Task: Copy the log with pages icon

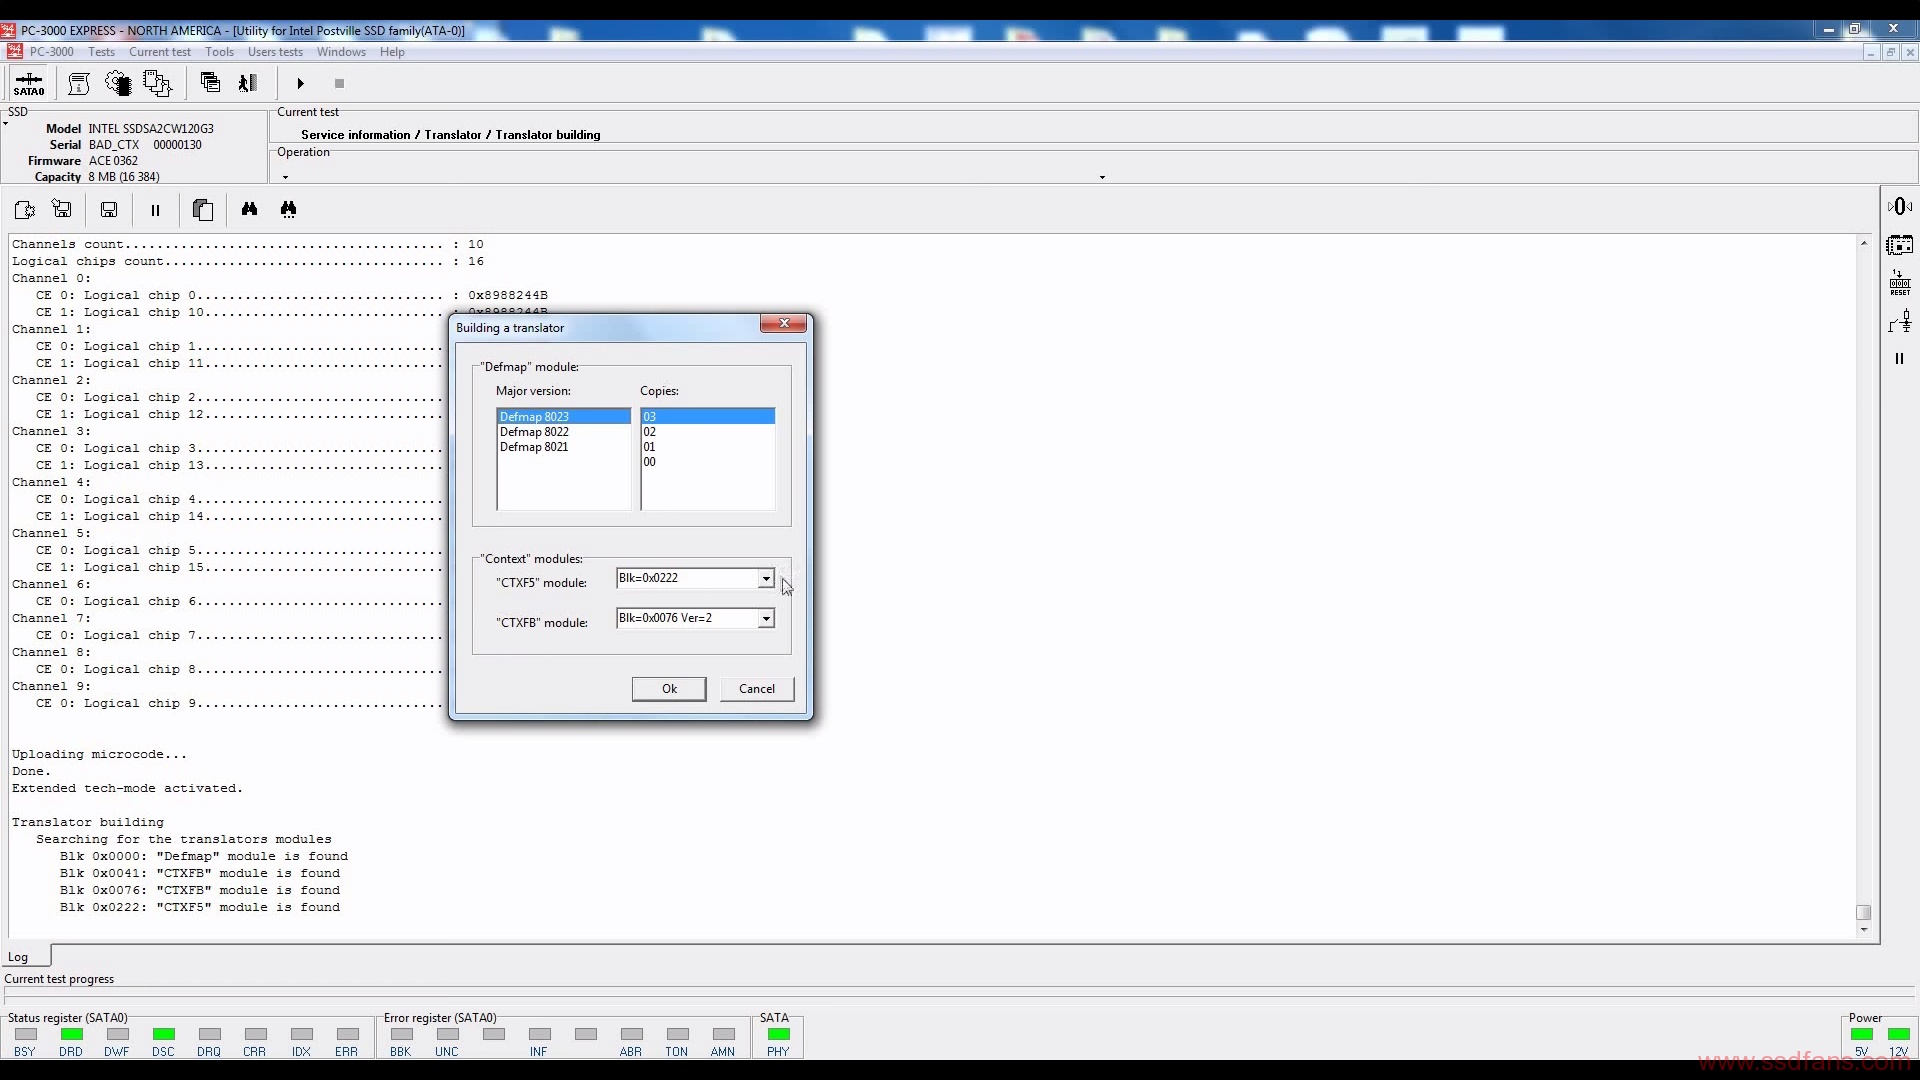Action: (x=203, y=209)
